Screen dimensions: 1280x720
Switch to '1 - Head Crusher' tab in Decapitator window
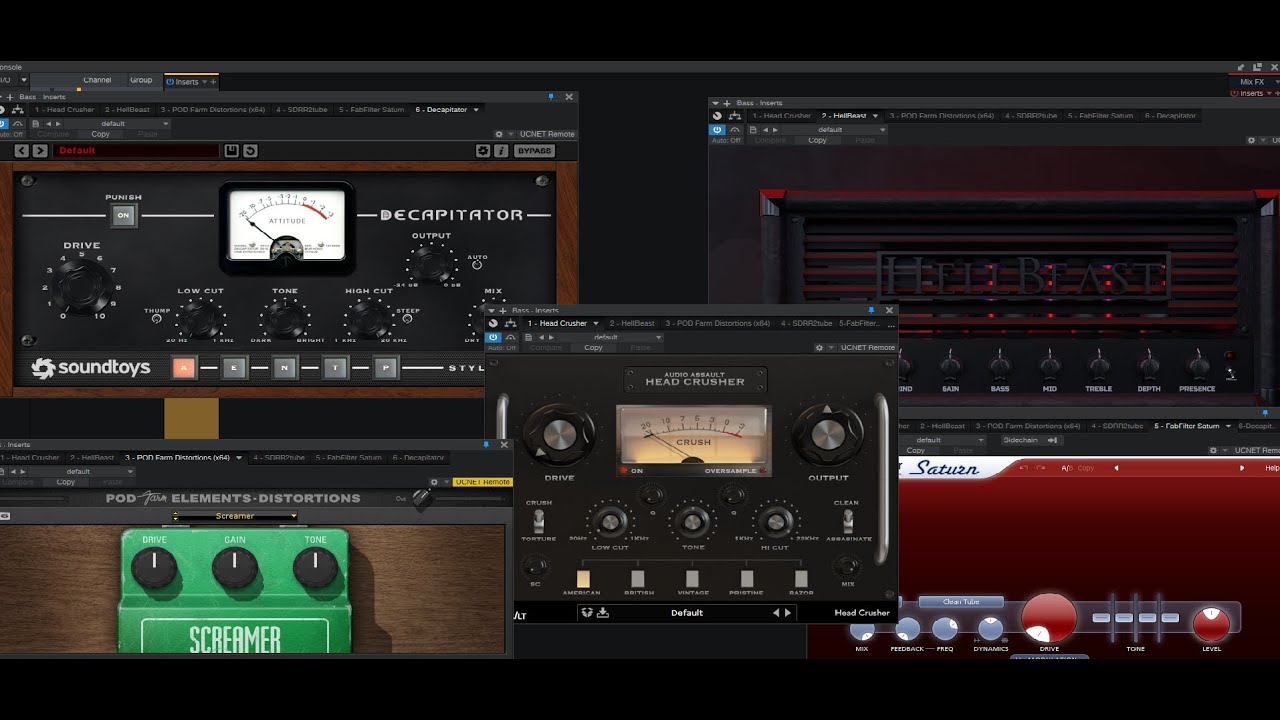tap(64, 110)
